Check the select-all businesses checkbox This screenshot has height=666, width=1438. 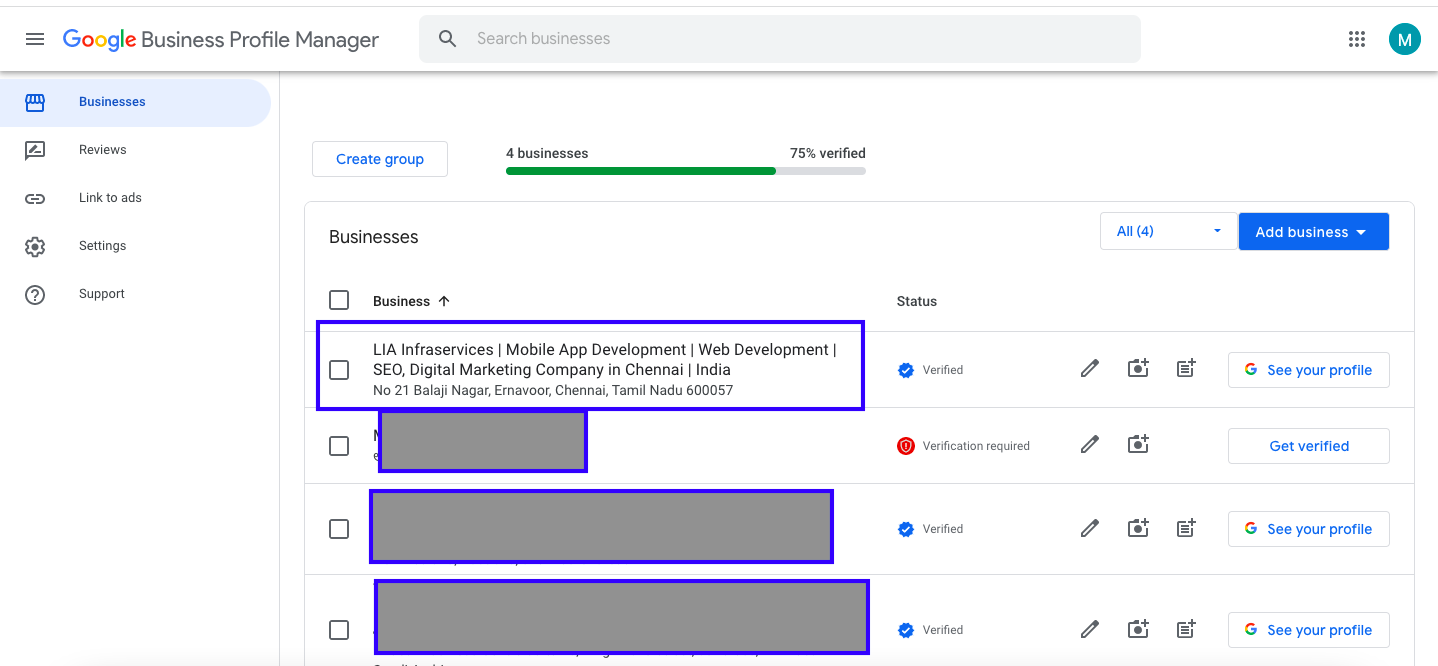[339, 300]
